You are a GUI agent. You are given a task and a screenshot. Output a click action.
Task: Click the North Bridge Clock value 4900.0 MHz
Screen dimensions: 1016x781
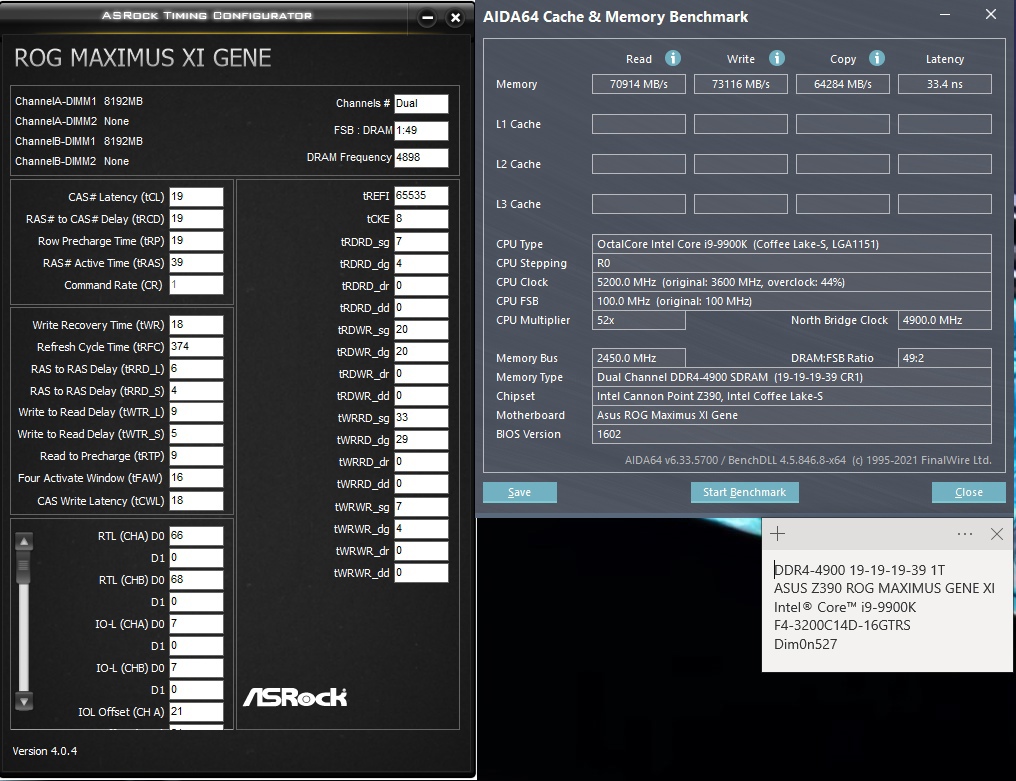[x=945, y=320]
